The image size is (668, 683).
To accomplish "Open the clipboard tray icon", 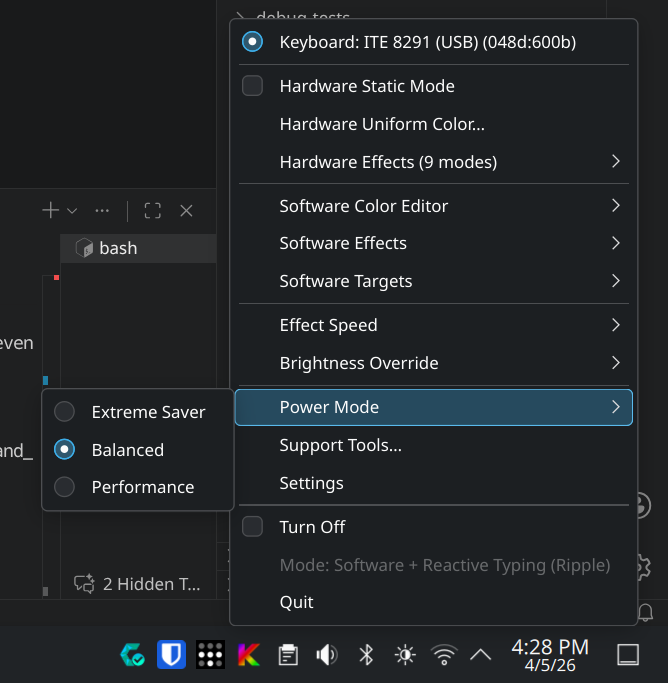I will tap(288, 655).
